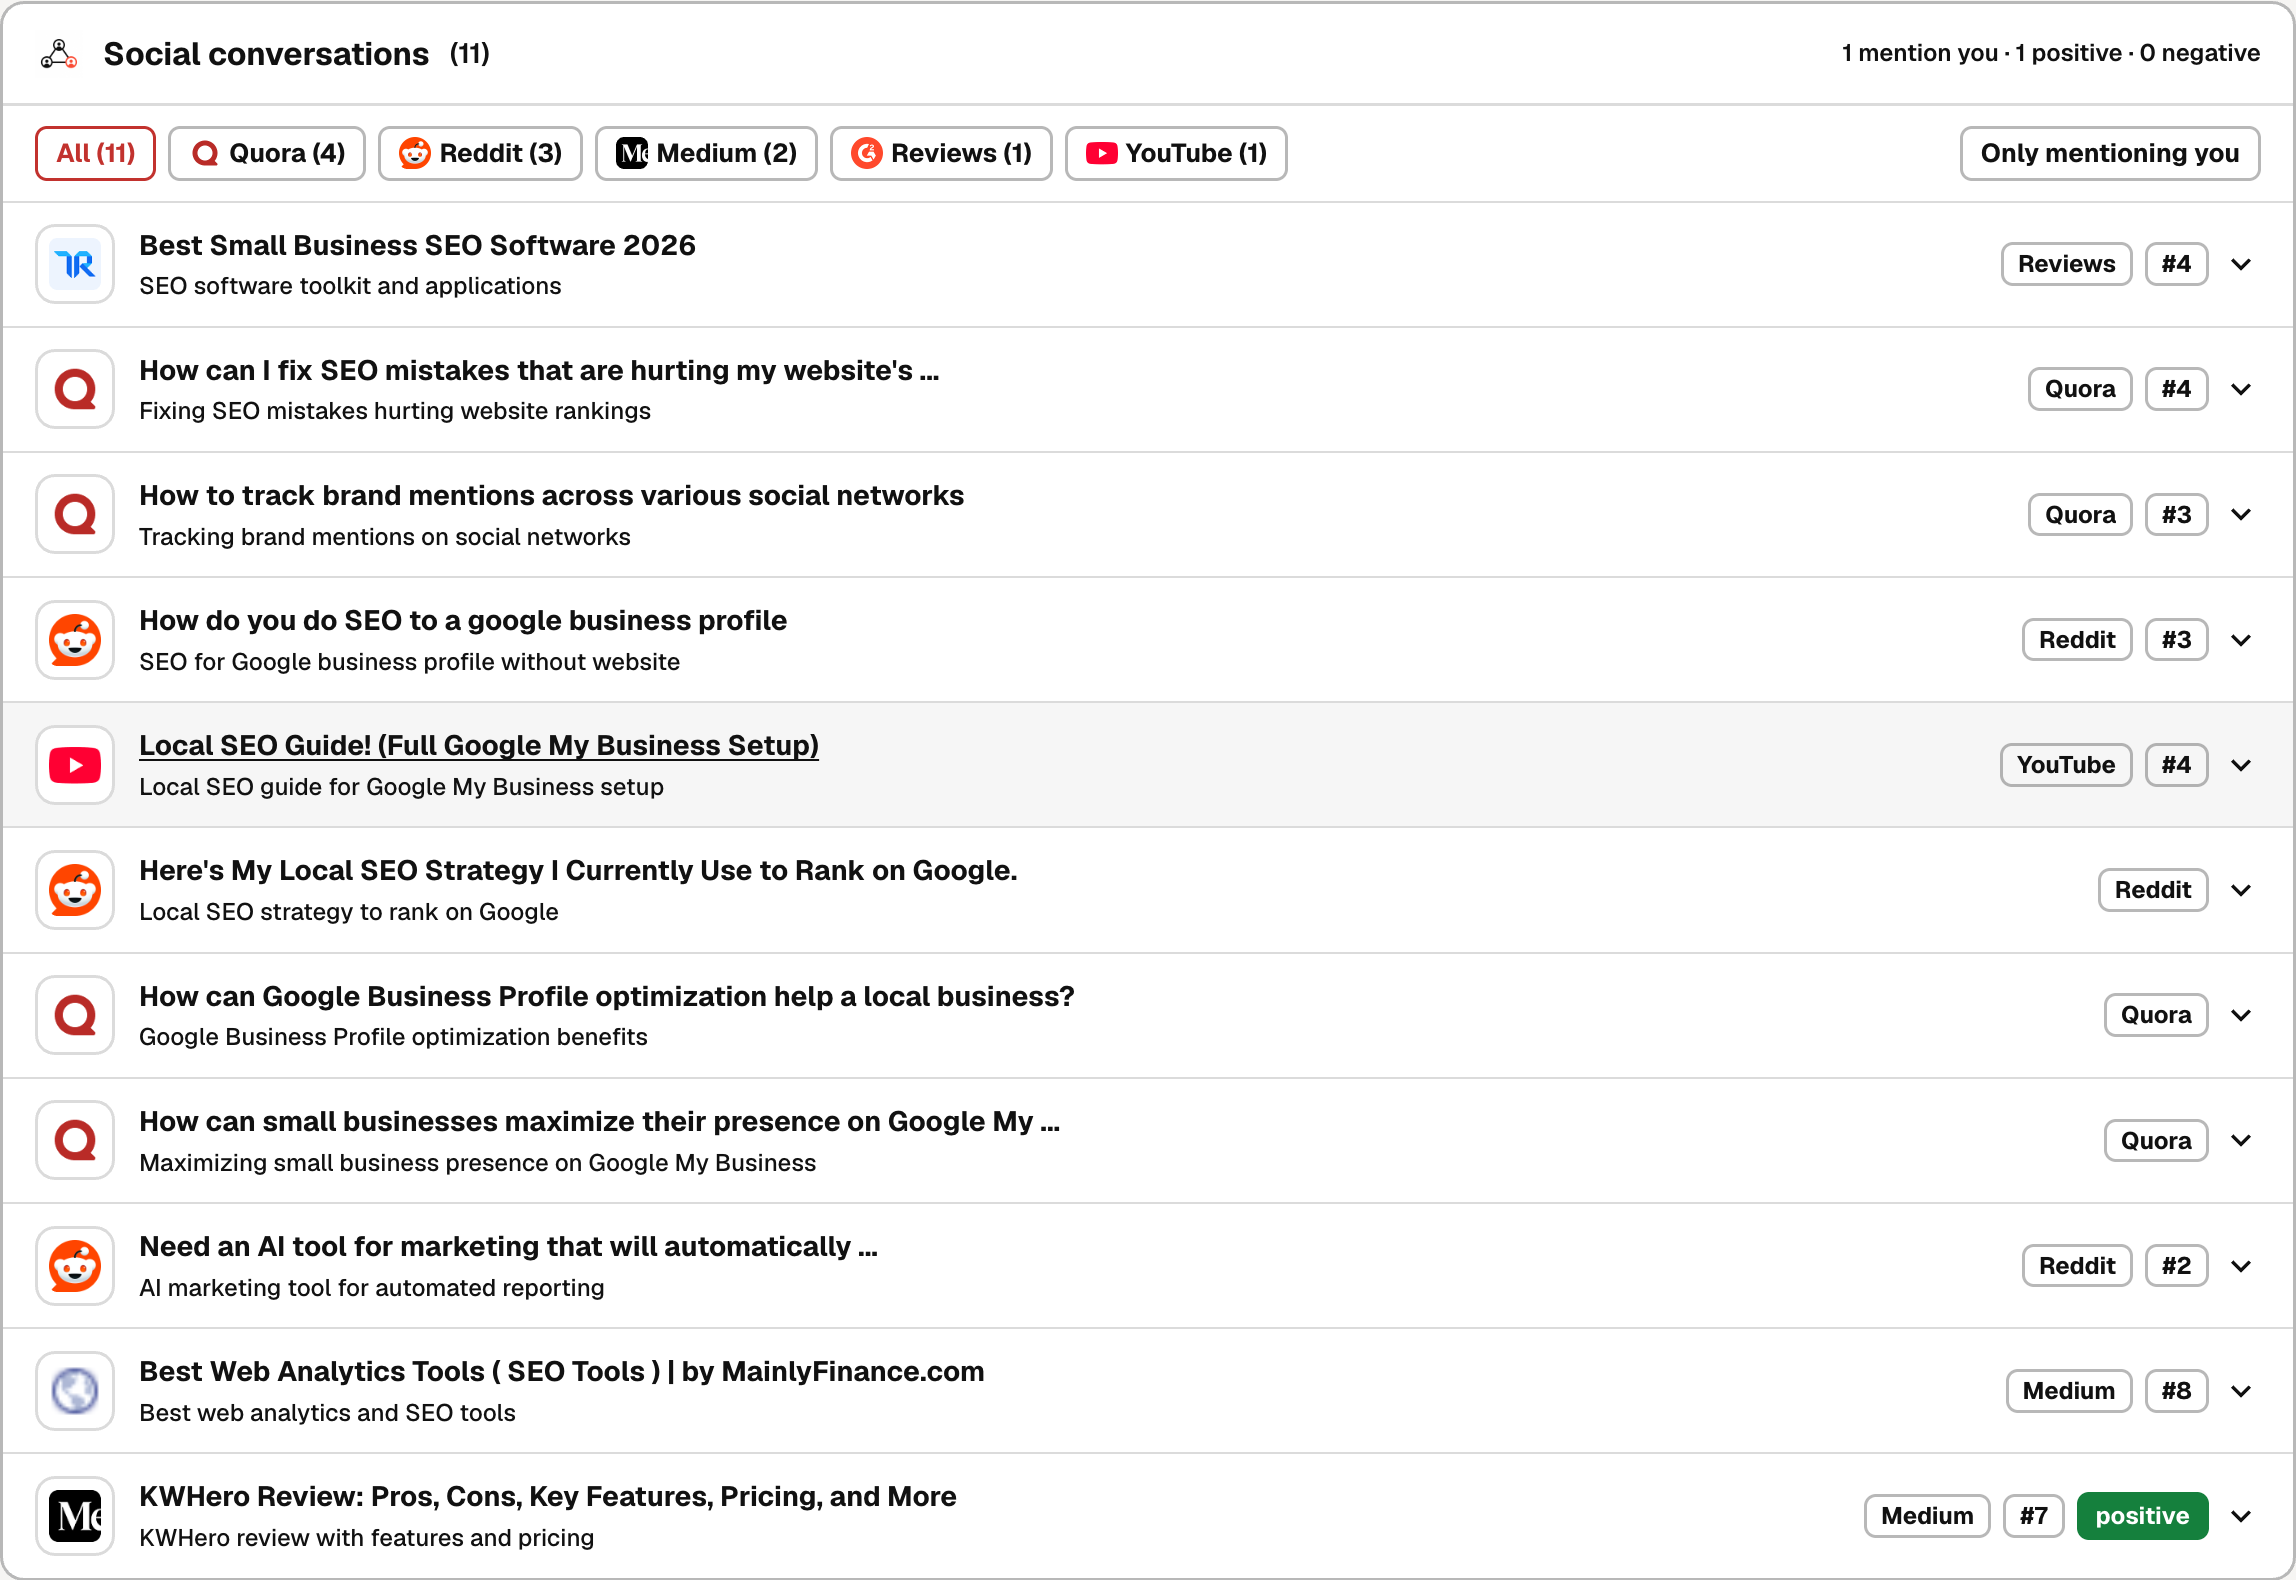Image resolution: width=2296 pixels, height=1580 pixels.
Task: Open 'How do you do SEO to a google business profile'
Action: click(463, 621)
